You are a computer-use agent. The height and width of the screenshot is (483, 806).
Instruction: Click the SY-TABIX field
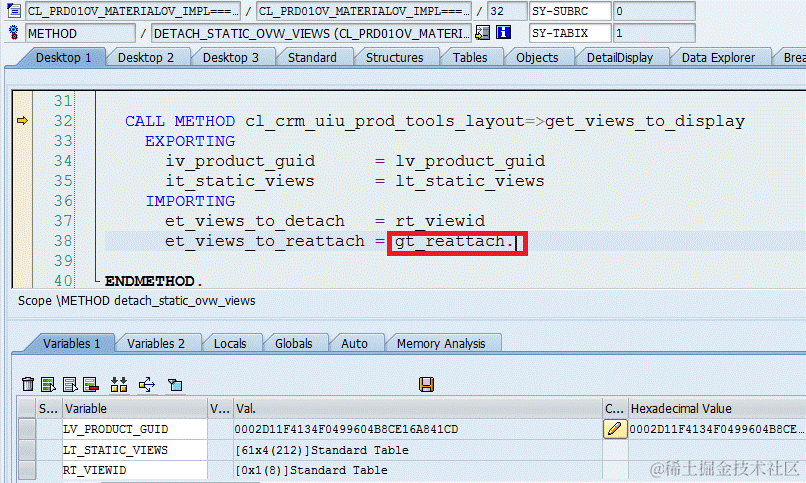click(570, 33)
